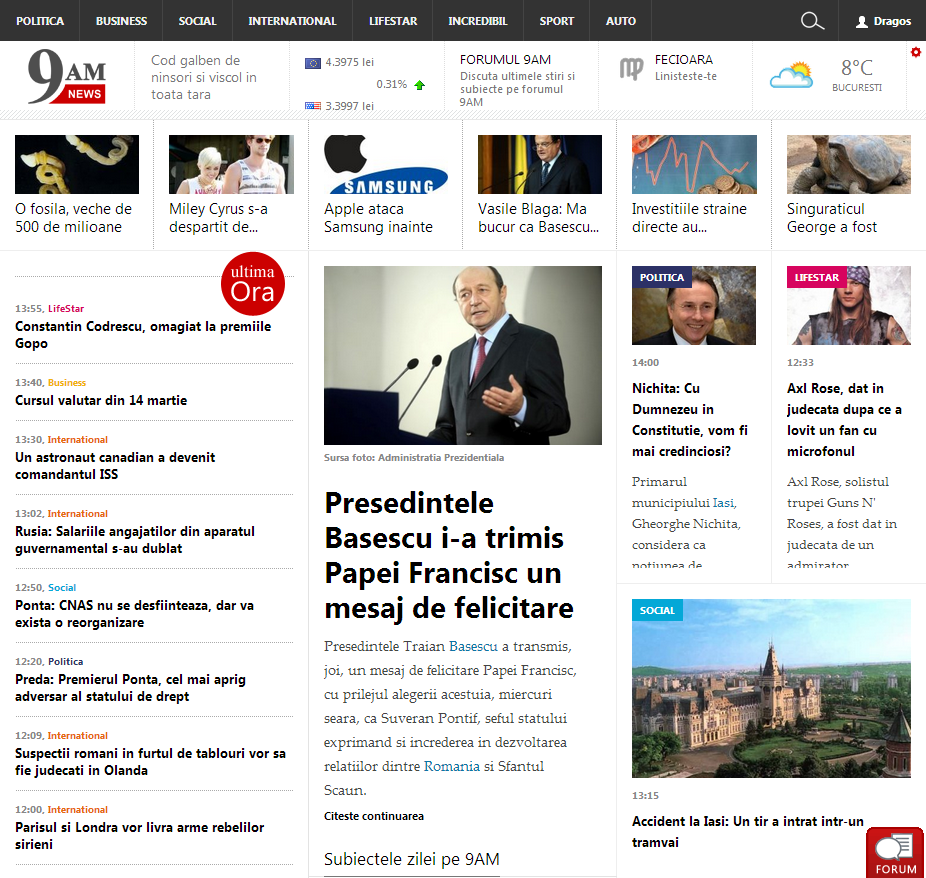Click the 9AM News logo
This screenshot has height=878, width=926.
pyautogui.click(x=67, y=77)
